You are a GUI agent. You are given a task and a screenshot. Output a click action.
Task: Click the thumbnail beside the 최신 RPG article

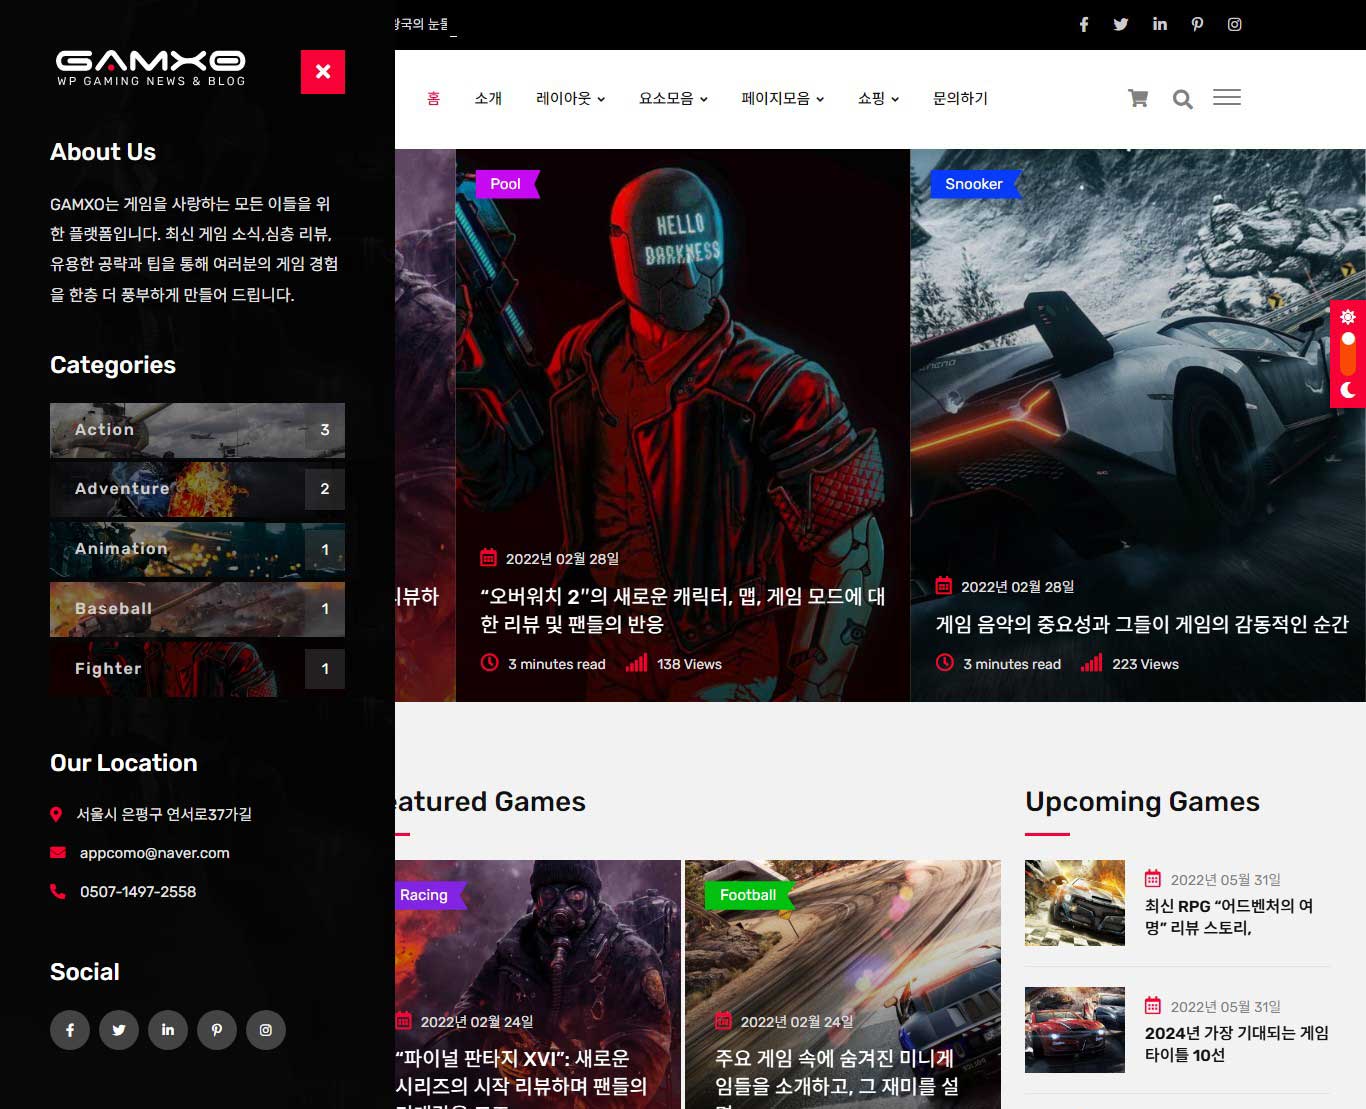[x=1075, y=903]
